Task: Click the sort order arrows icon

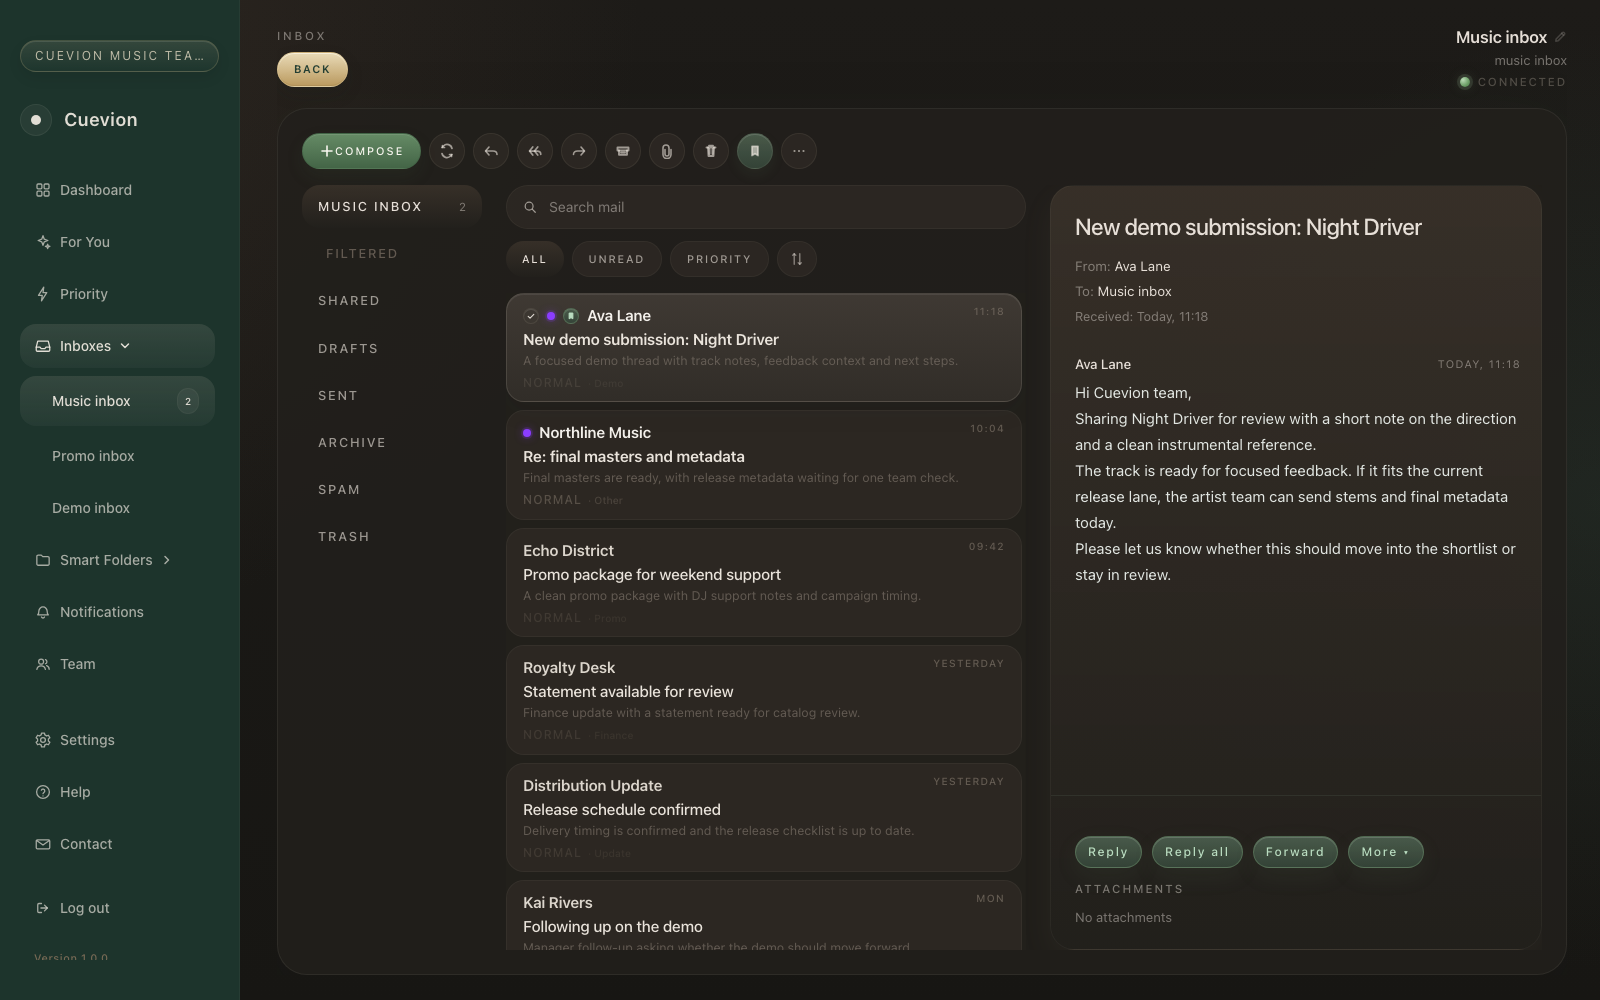Action: 797,259
